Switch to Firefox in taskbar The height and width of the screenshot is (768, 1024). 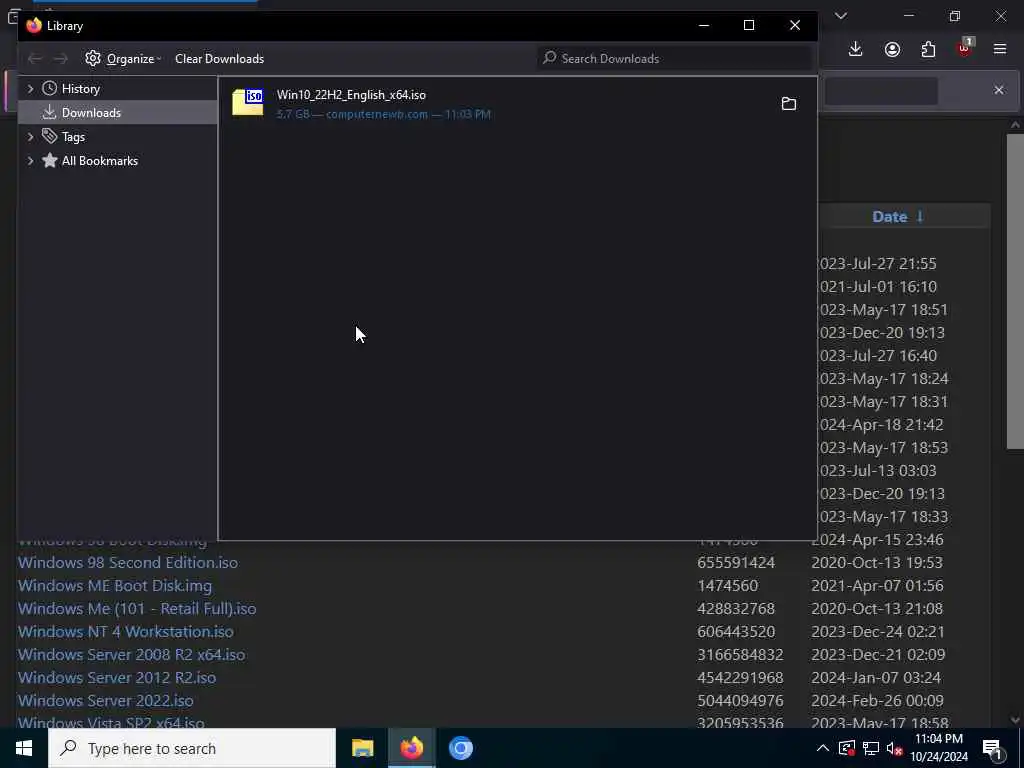coord(412,748)
